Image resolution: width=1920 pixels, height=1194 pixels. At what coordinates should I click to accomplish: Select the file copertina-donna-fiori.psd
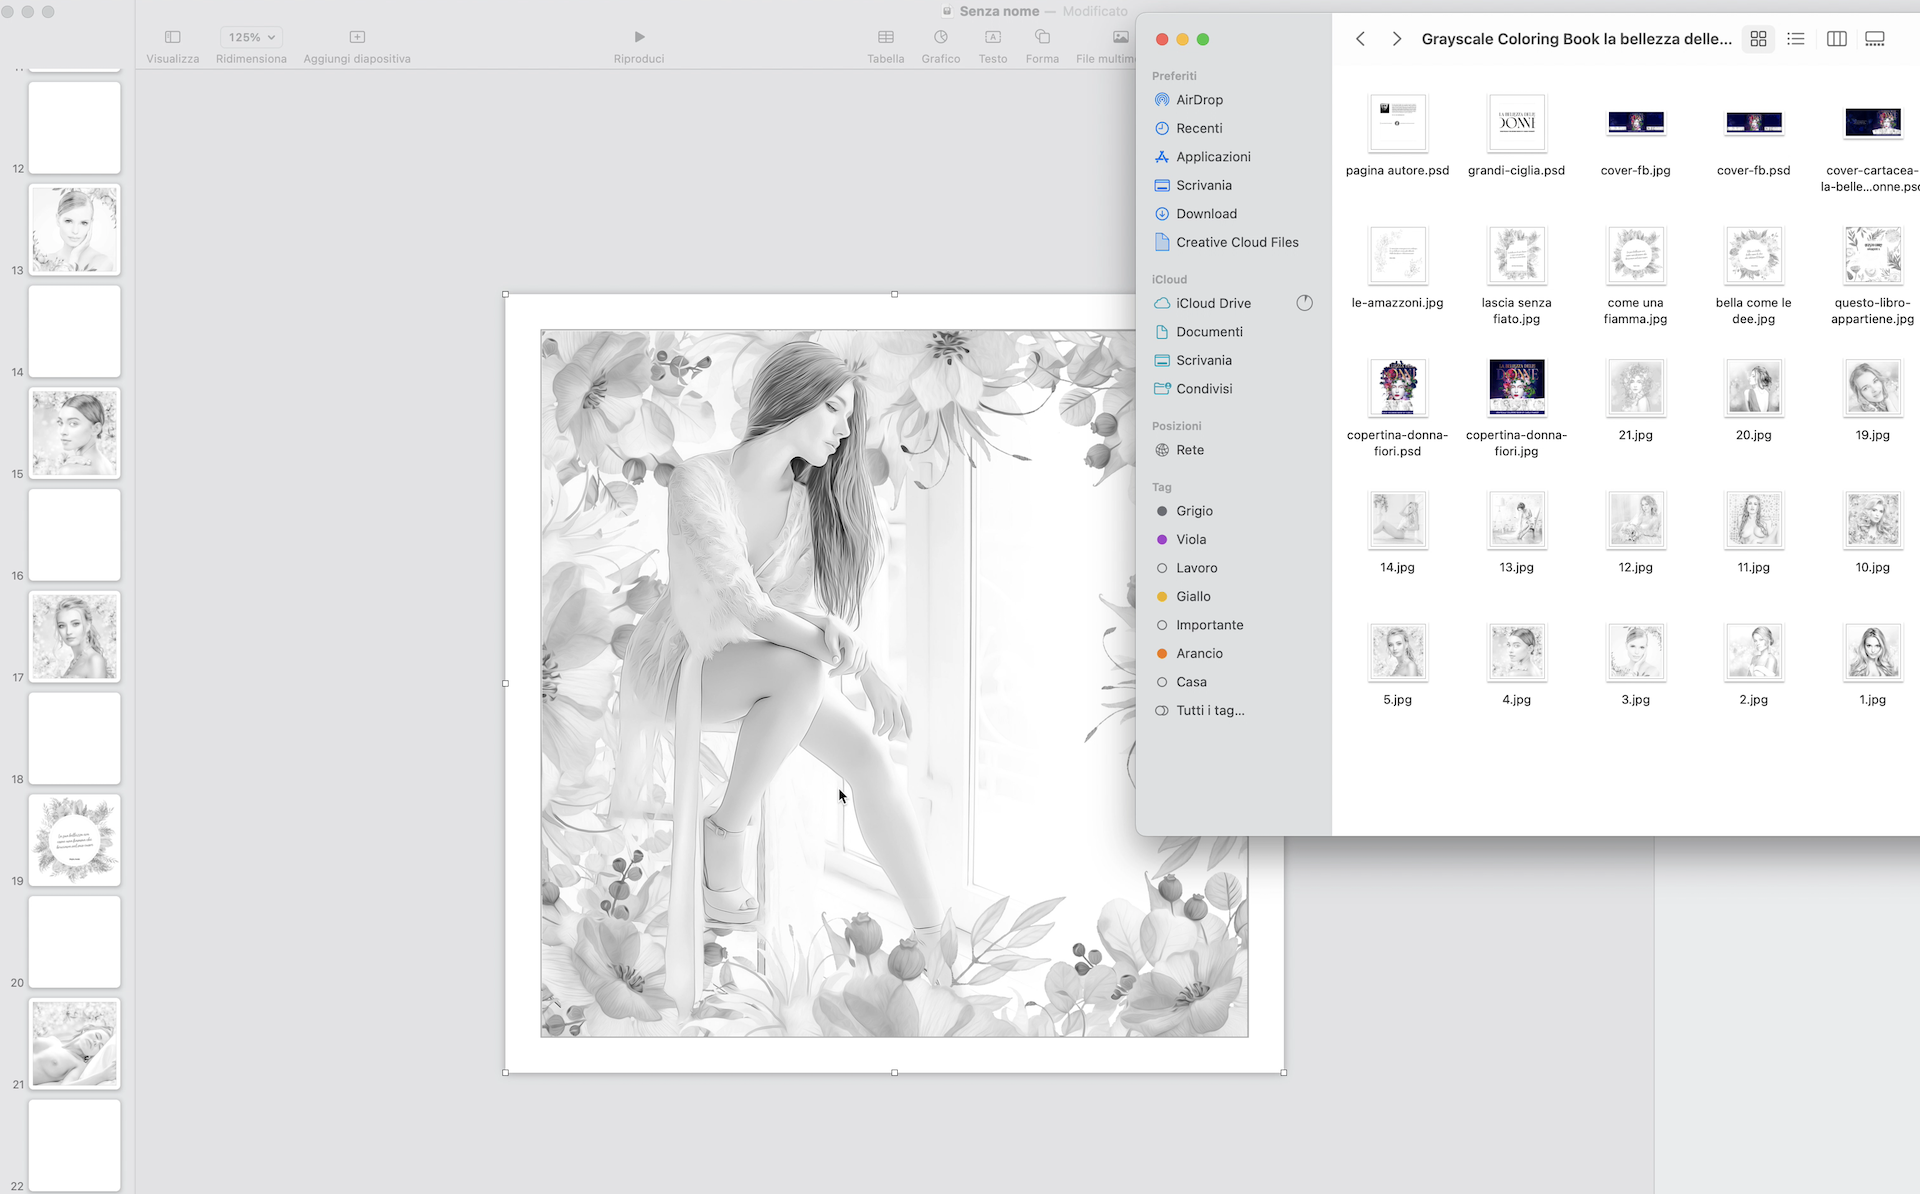[1397, 387]
